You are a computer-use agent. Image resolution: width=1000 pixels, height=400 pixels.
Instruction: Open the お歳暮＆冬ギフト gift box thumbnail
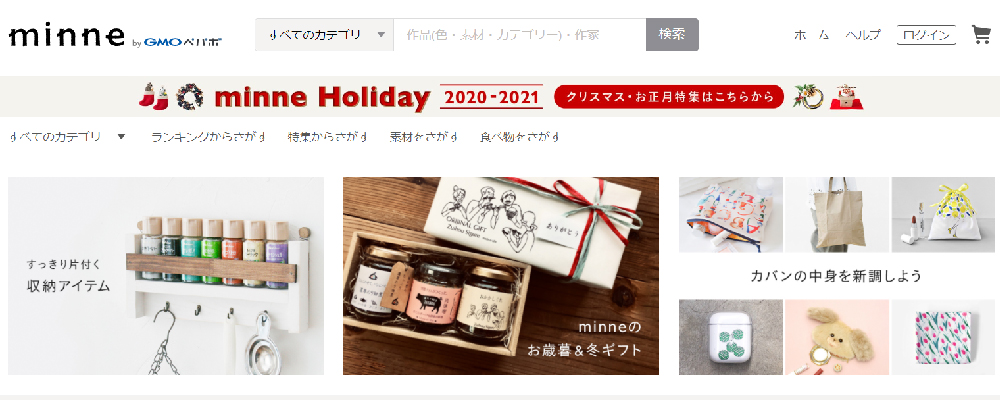[501, 276]
